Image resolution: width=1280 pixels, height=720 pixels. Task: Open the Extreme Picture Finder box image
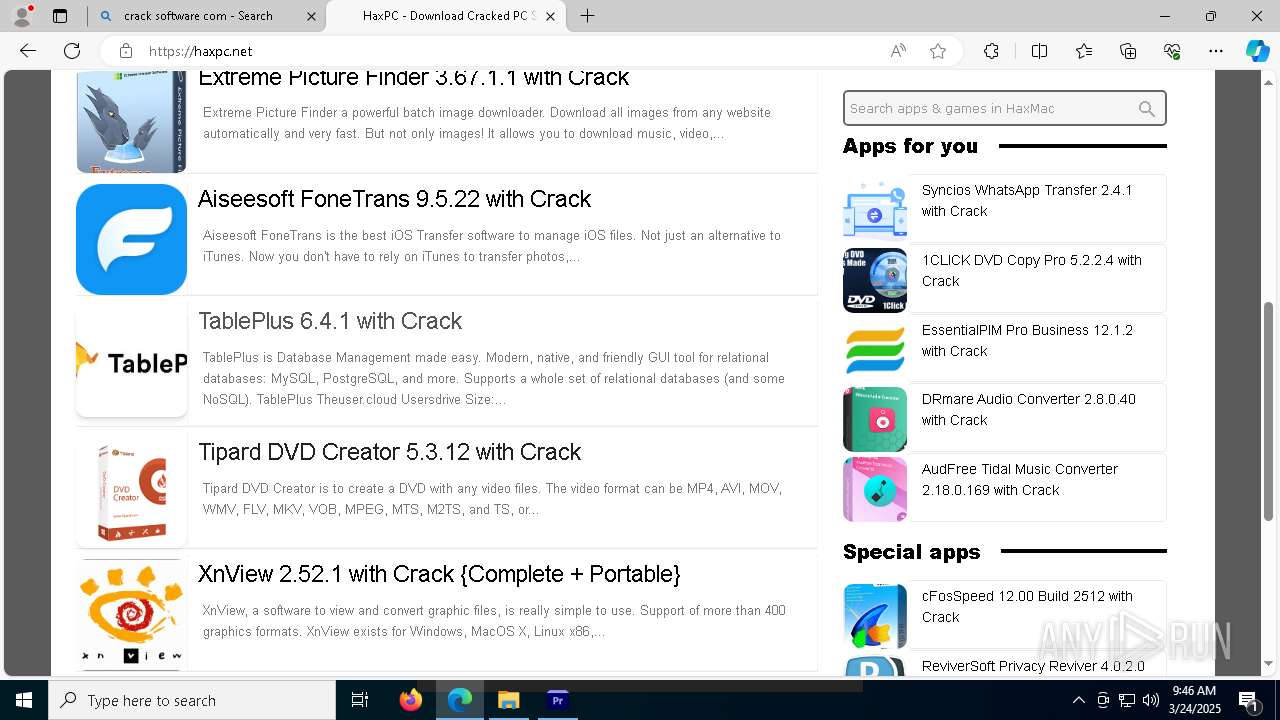(x=131, y=122)
